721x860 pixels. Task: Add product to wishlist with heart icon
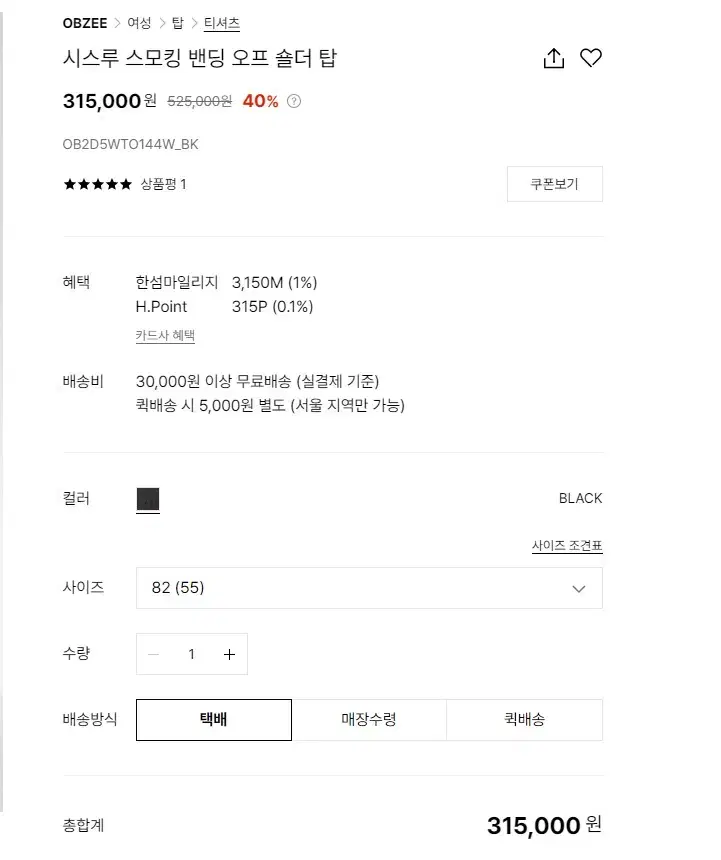click(x=591, y=58)
